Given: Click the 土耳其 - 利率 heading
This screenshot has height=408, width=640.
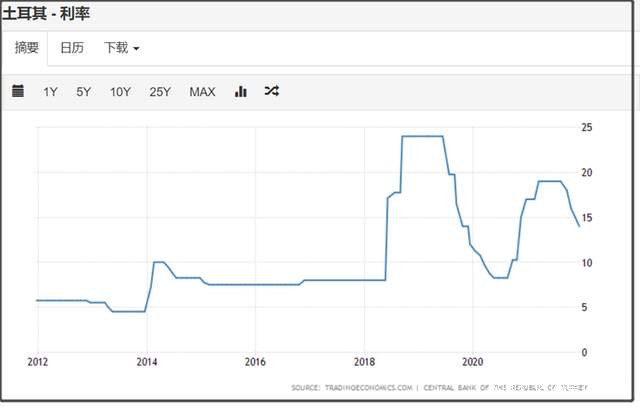Looking at the screenshot, I should click(x=46, y=13).
